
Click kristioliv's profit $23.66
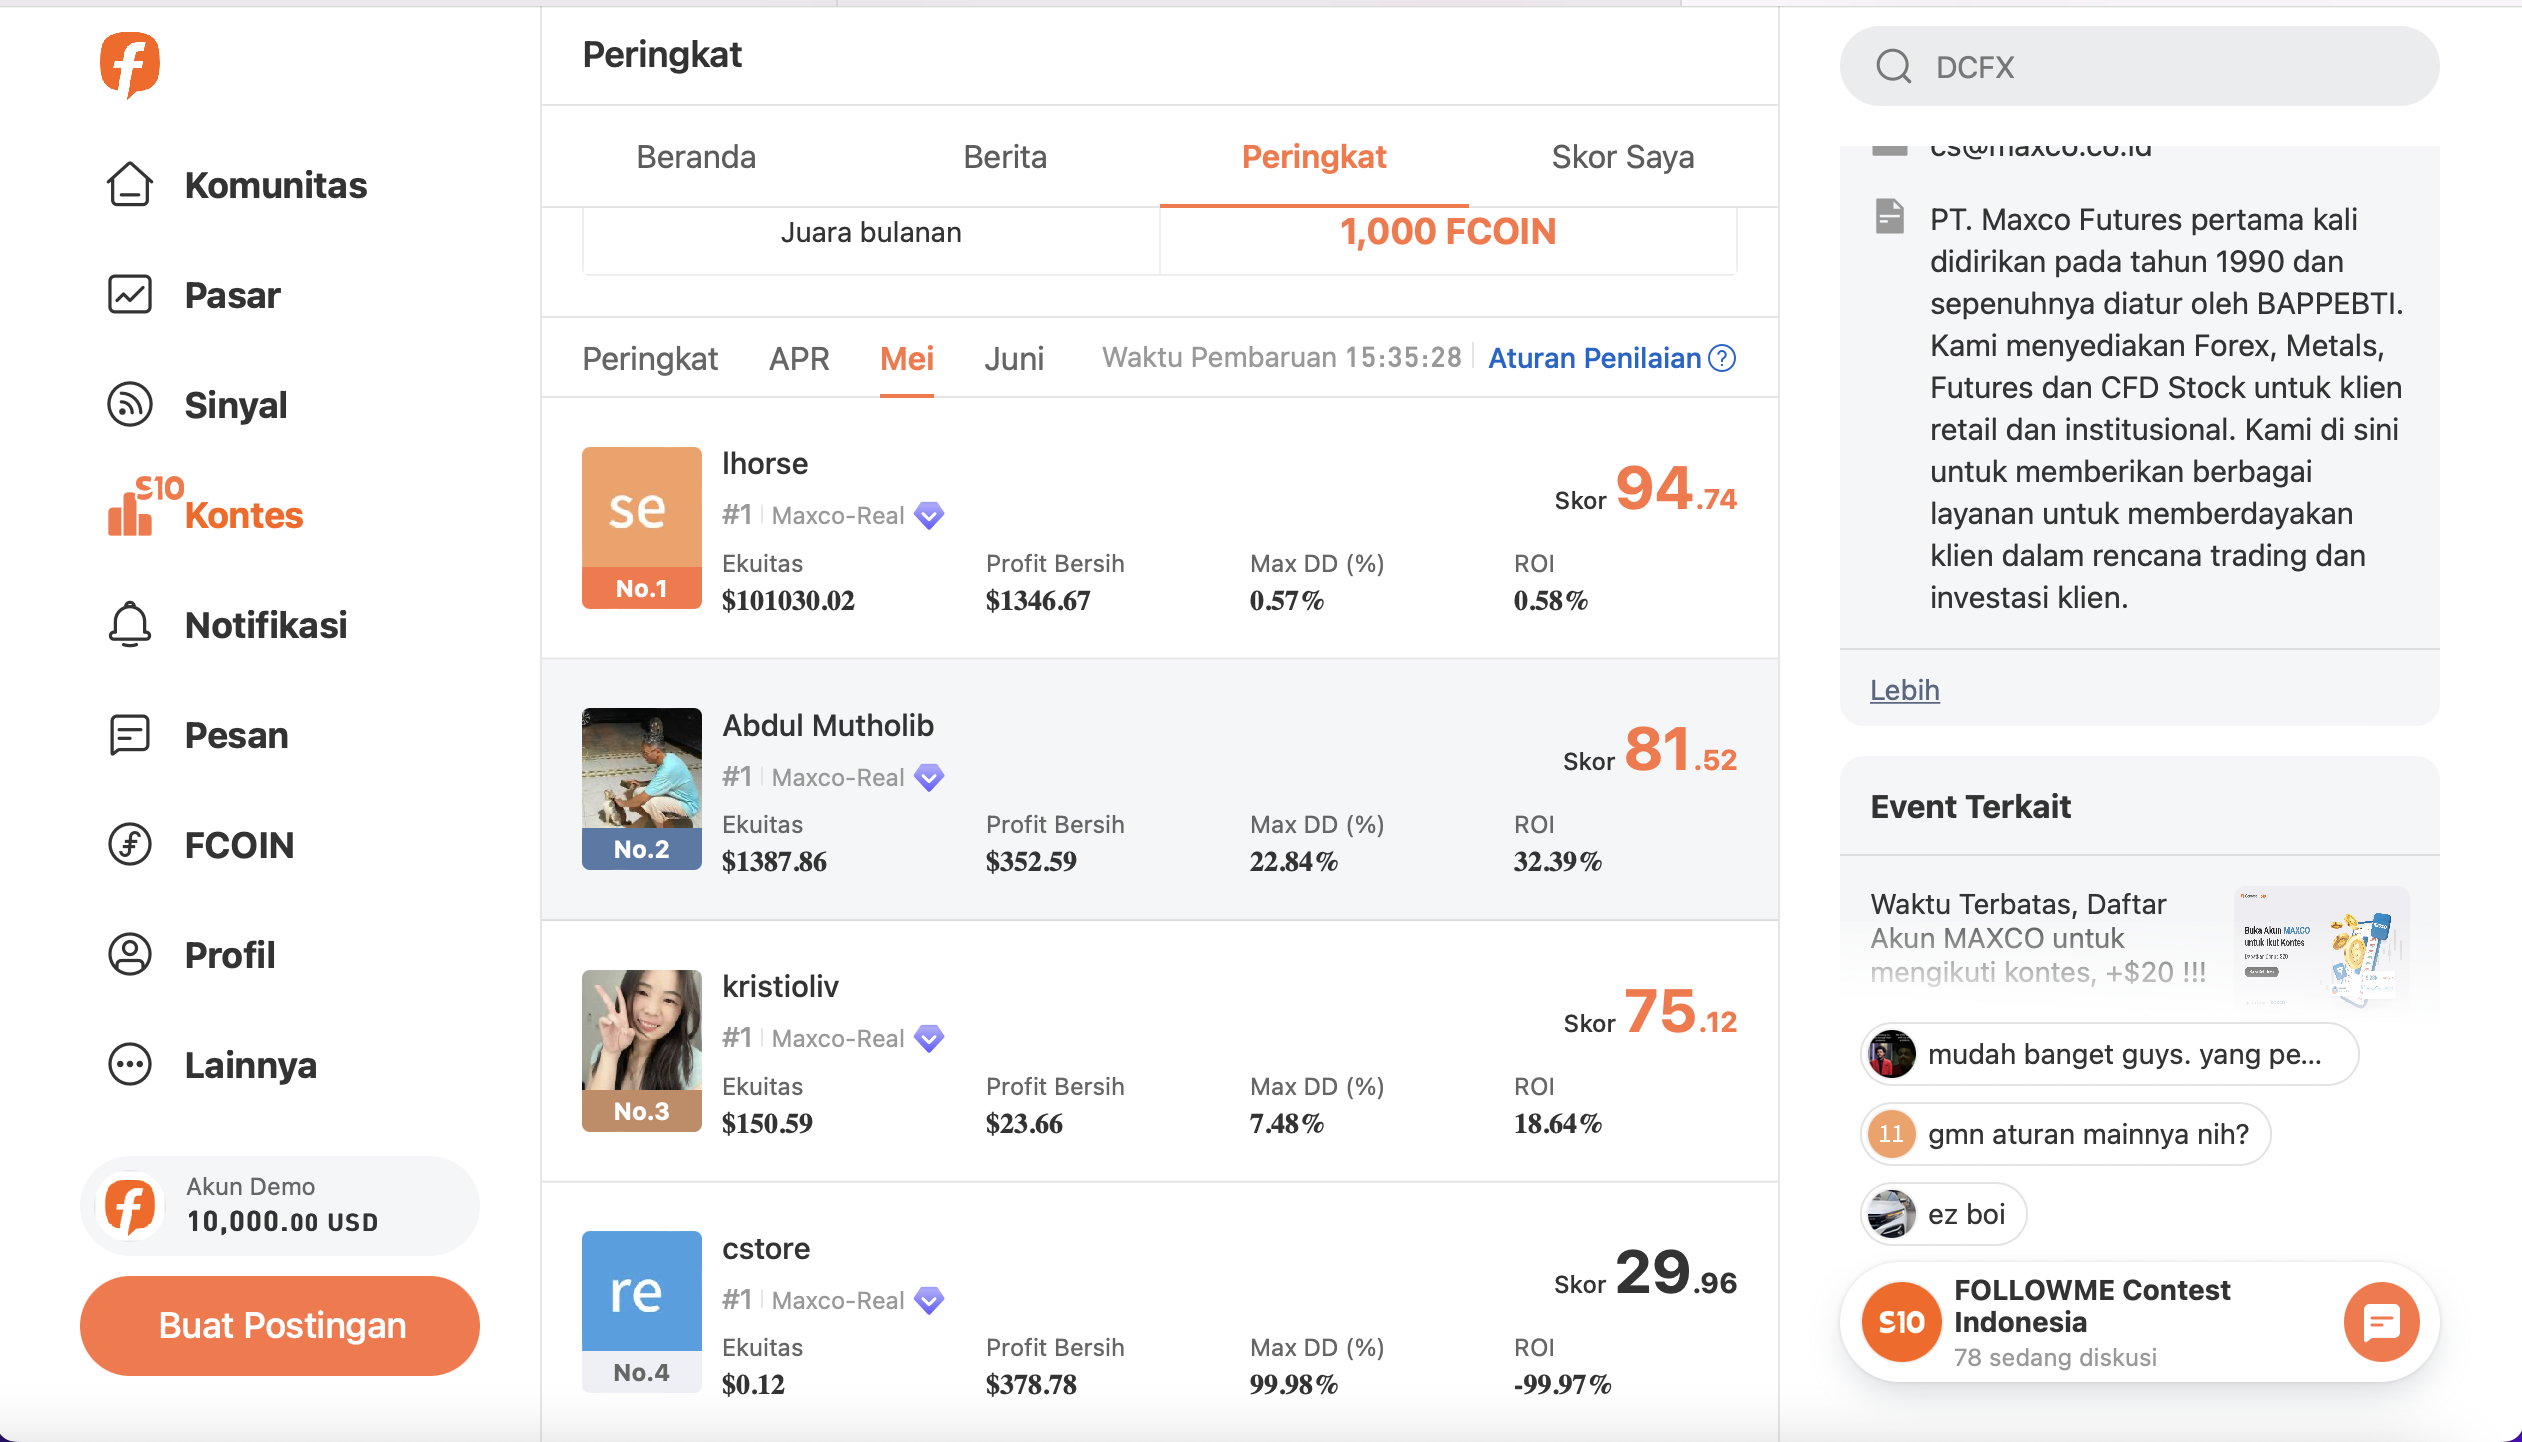click(1024, 1124)
